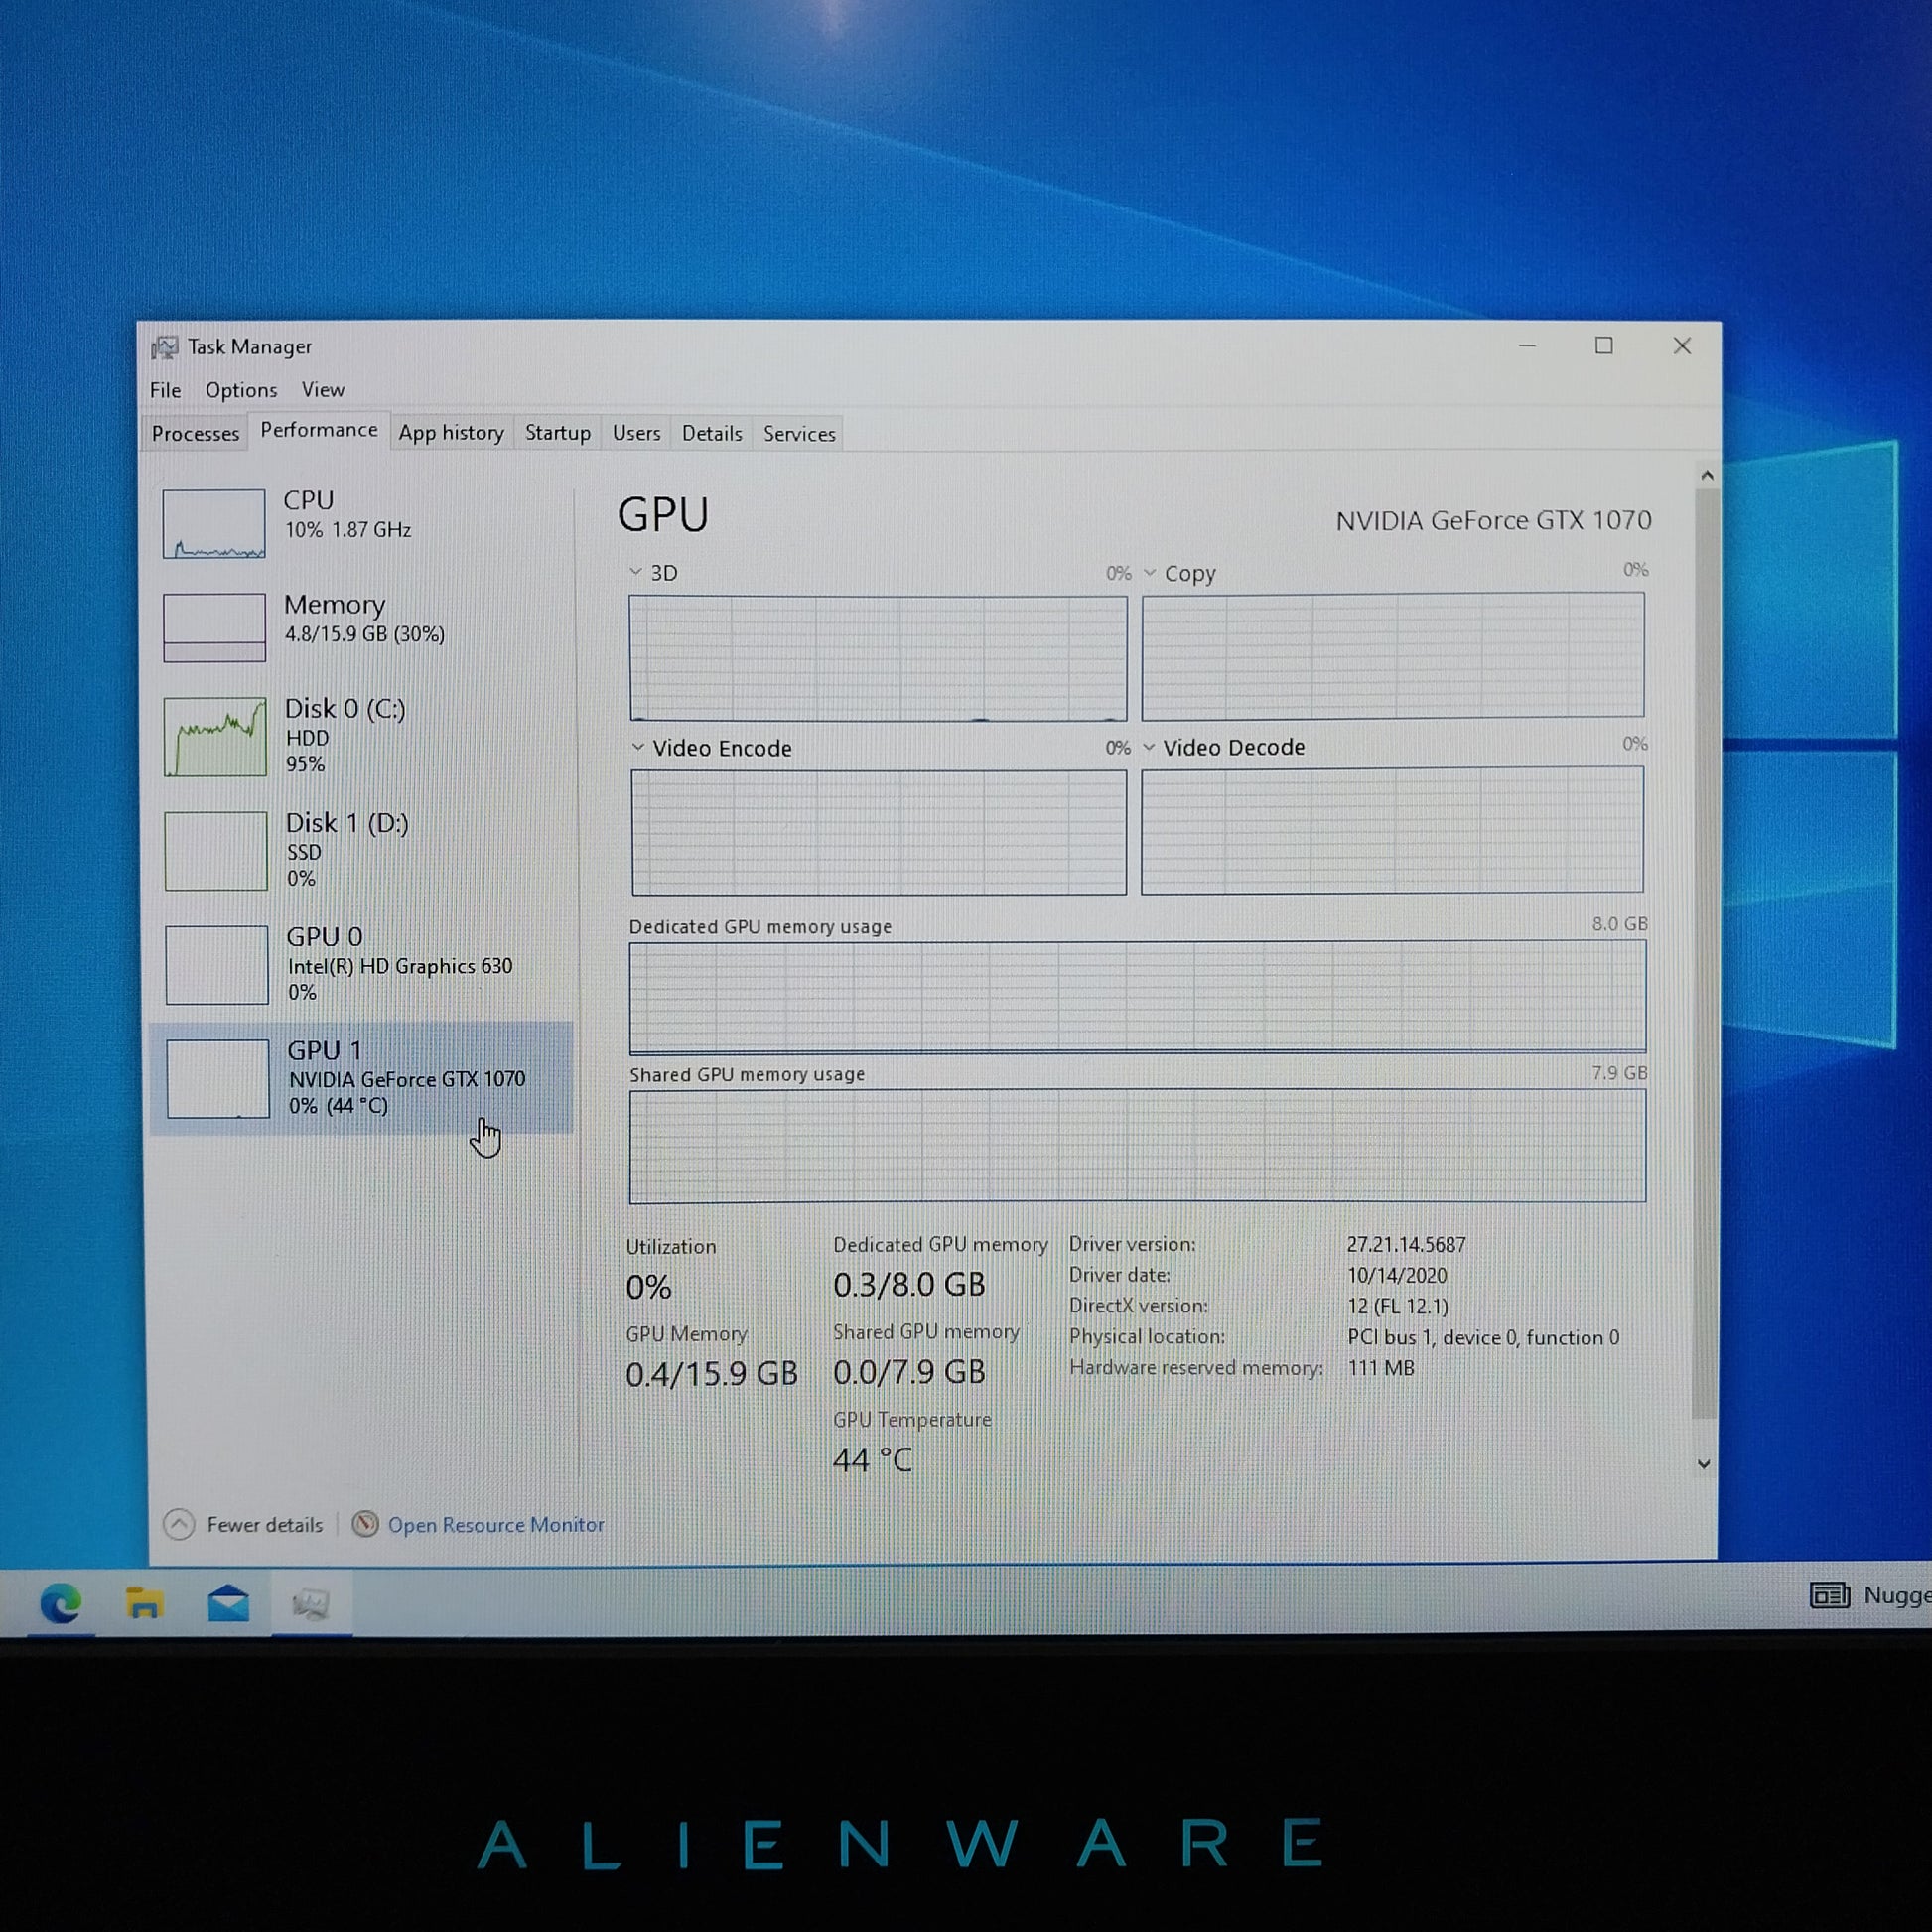Open the Users tab
1932x1932 pixels.
(x=636, y=433)
